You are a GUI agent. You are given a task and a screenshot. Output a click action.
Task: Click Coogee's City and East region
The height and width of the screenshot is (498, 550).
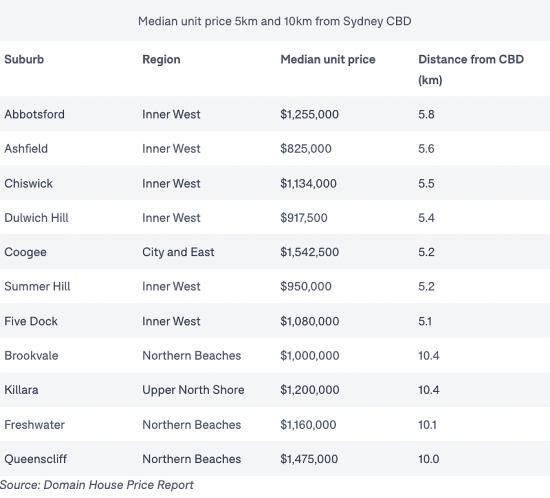pyautogui.click(x=178, y=252)
